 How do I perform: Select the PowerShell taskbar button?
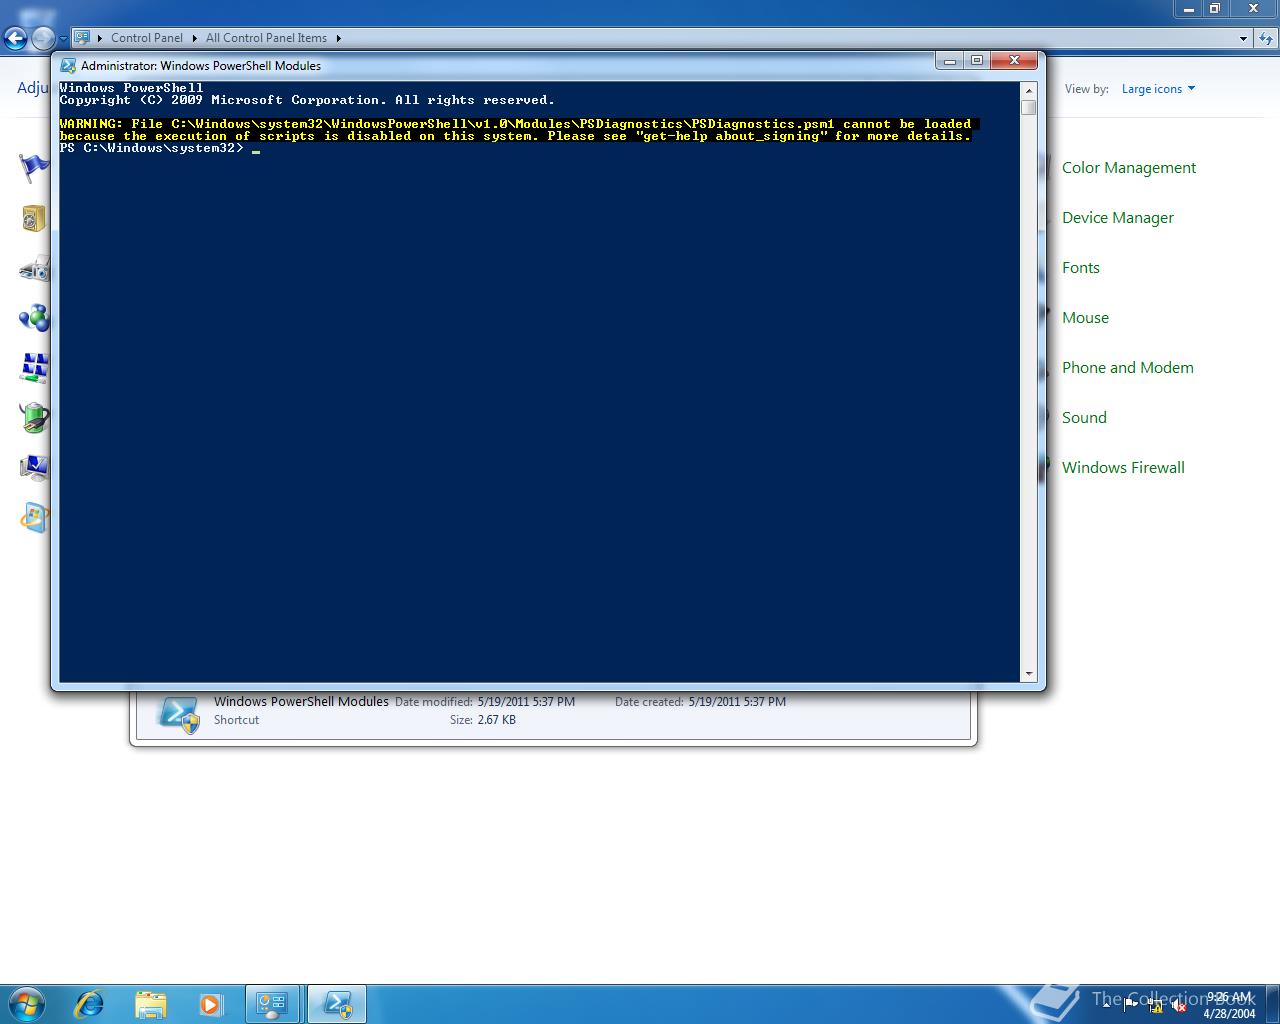pyautogui.click(x=337, y=1003)
